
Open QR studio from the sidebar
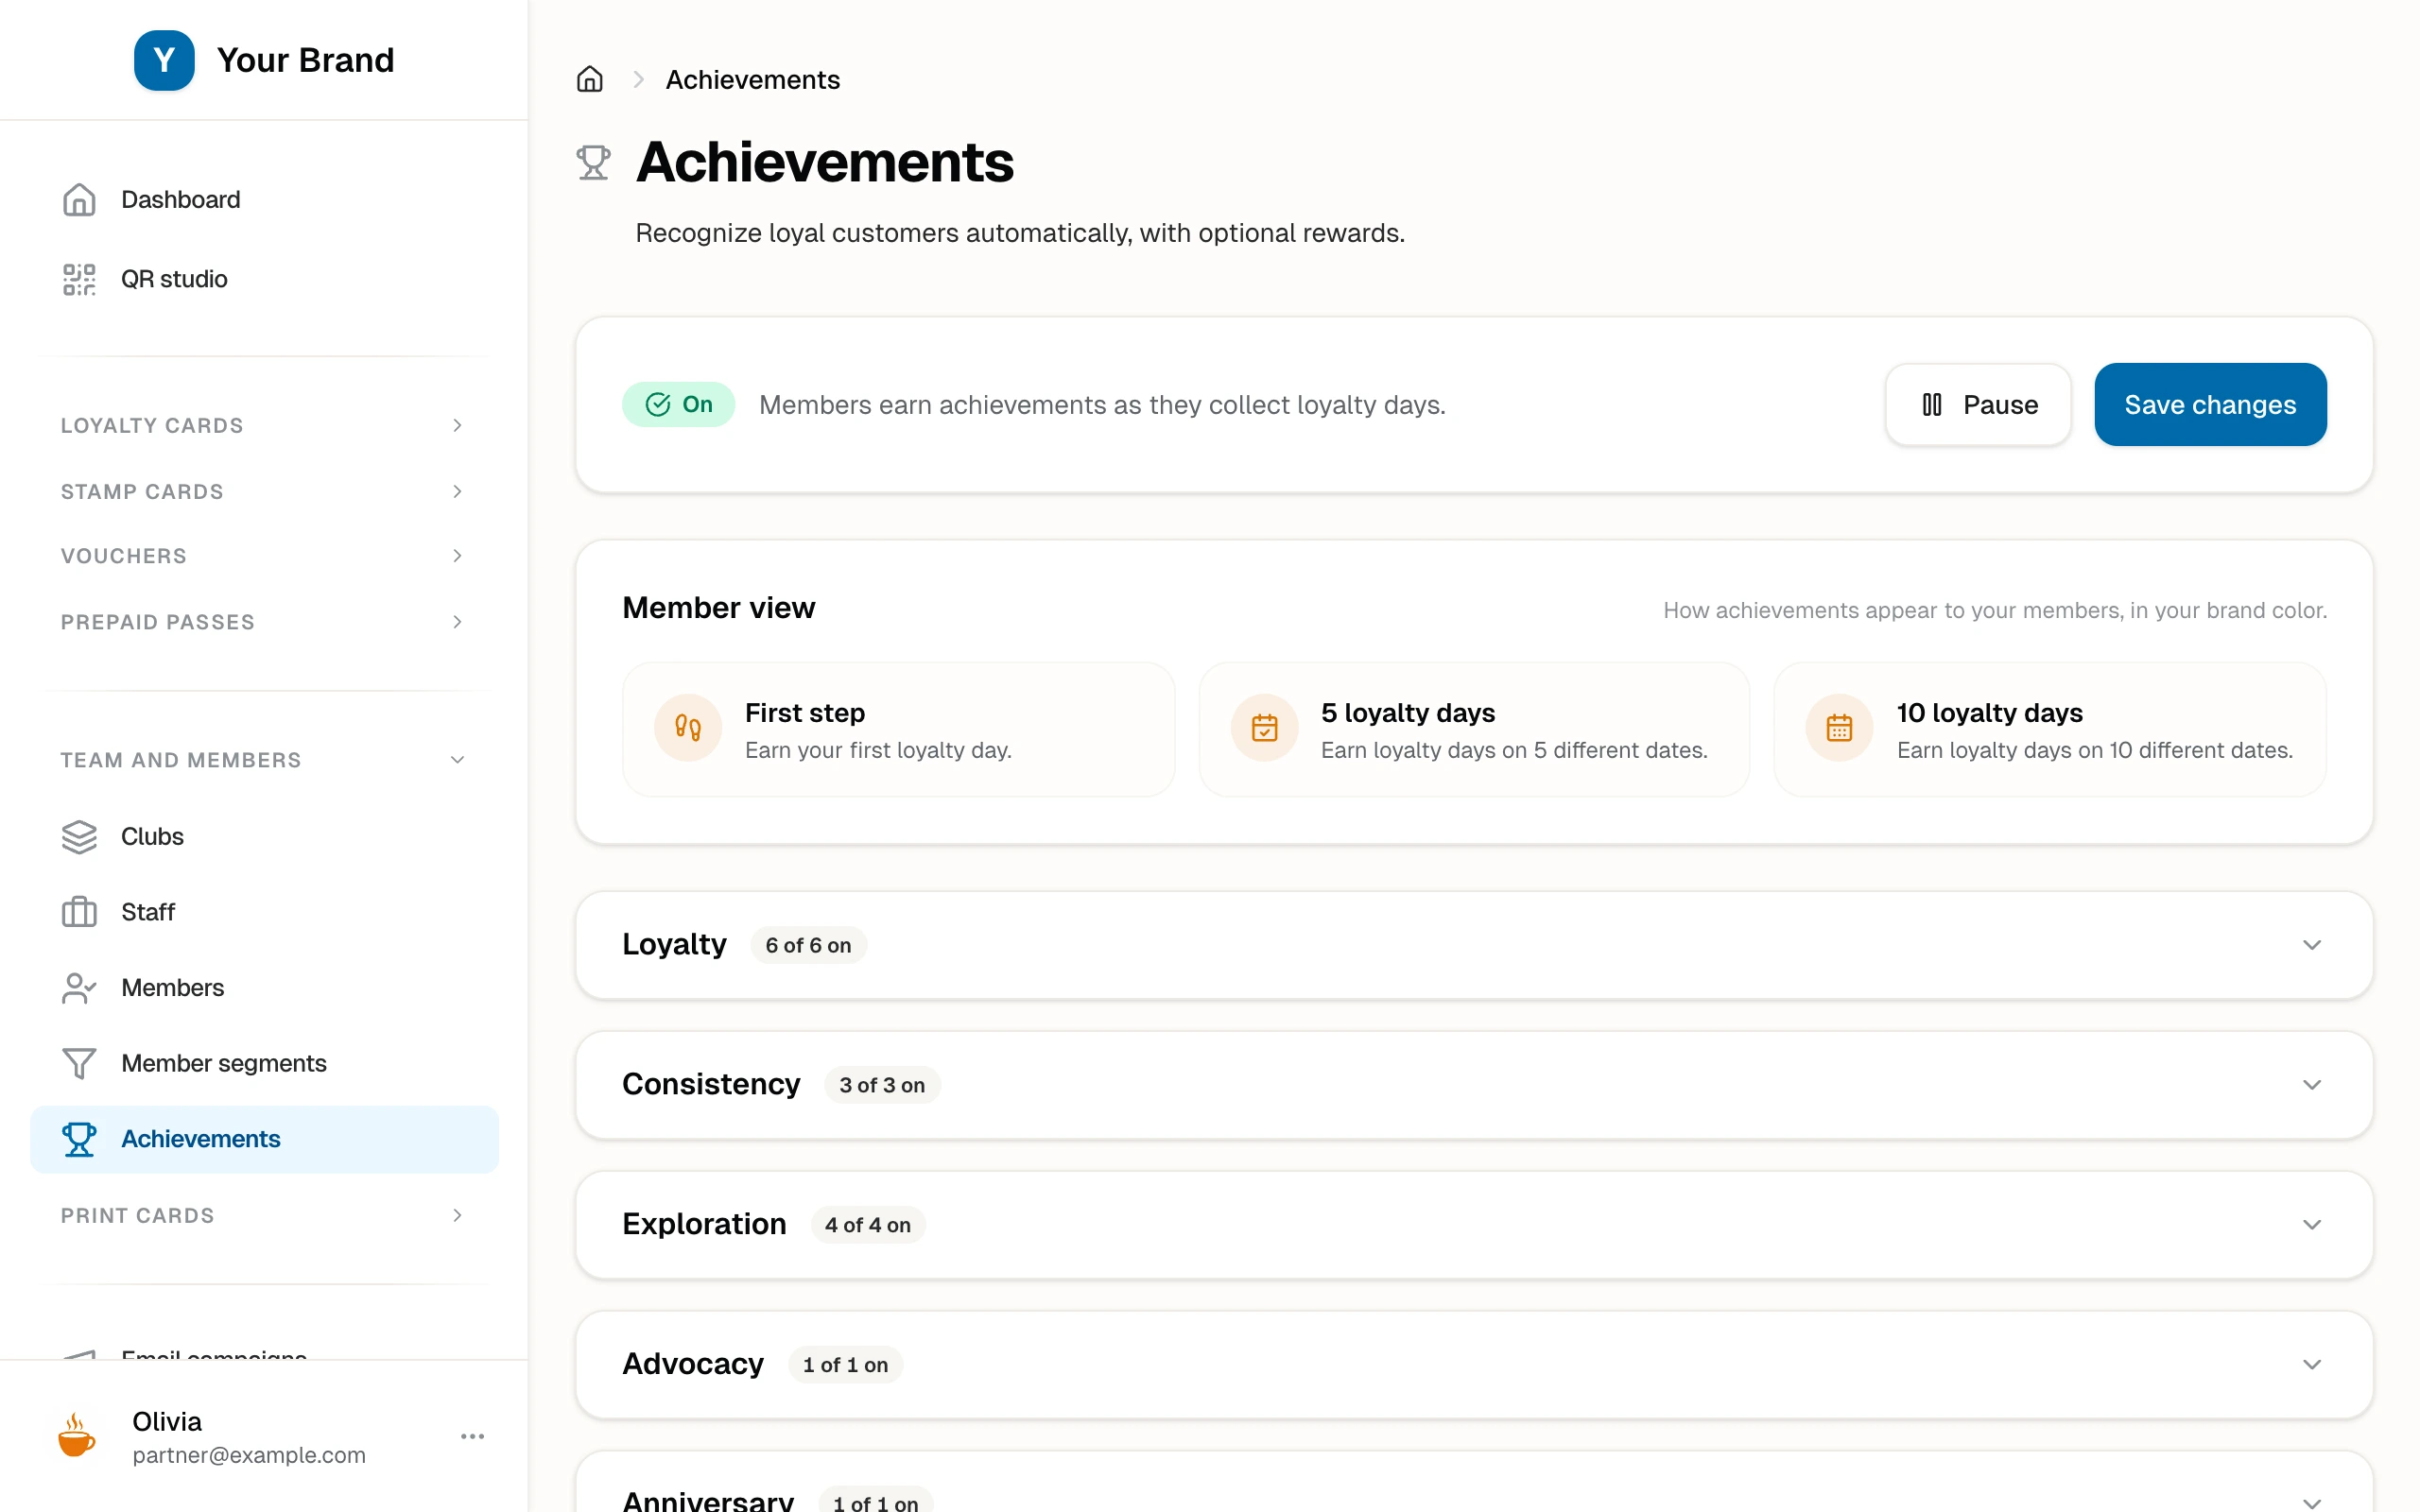coord(264,279)
